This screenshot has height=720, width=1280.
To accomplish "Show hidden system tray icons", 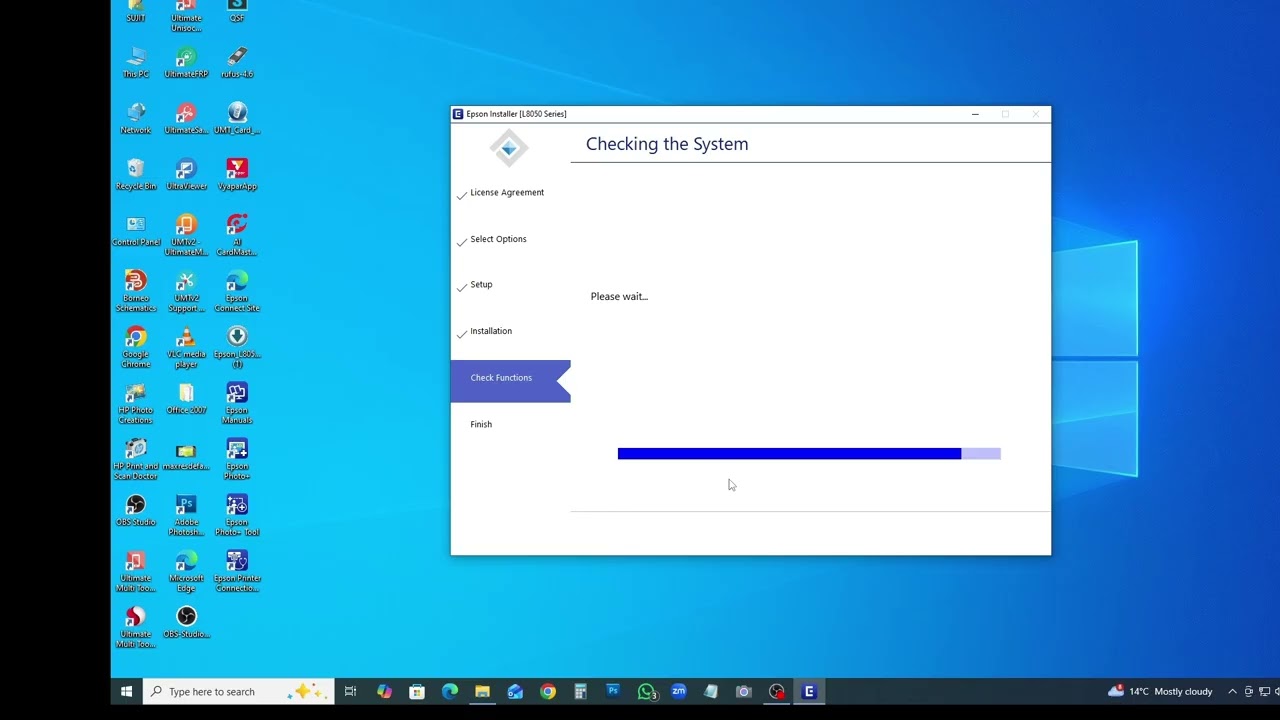I will click(x=1232, y=691).
